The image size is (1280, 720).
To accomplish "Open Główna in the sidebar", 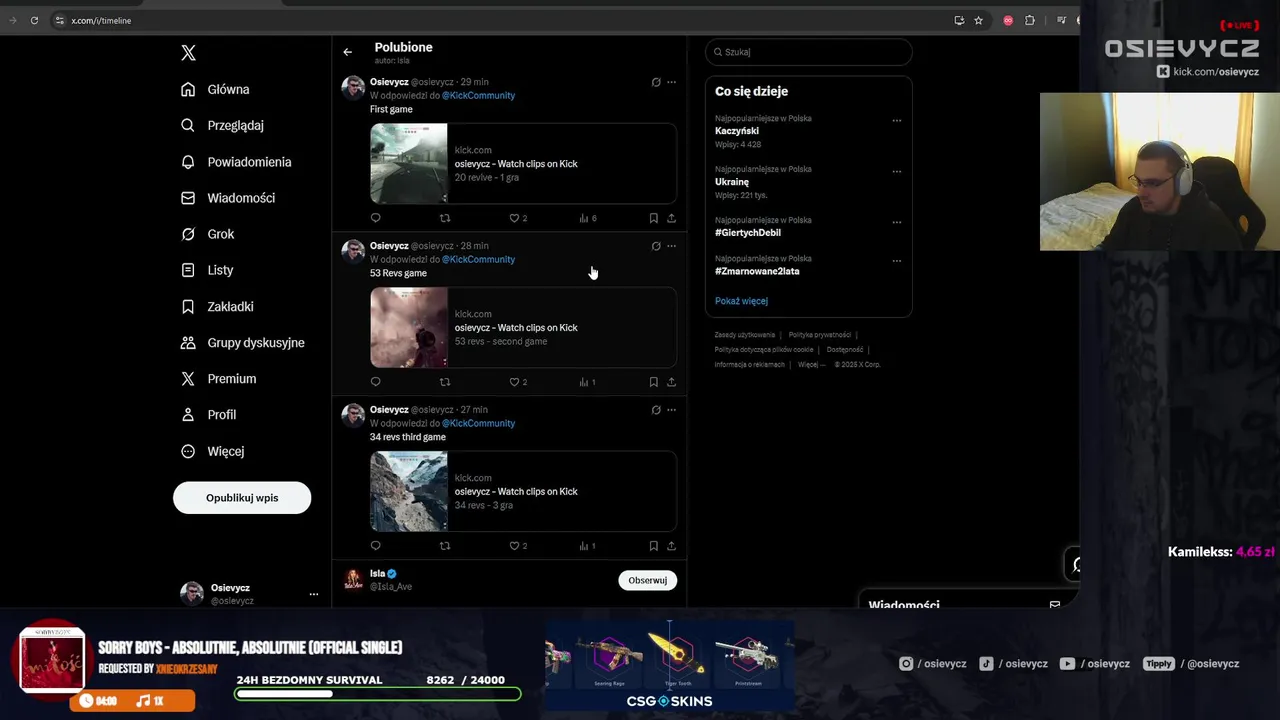I will pyautogui.click(x=215, y=90).
